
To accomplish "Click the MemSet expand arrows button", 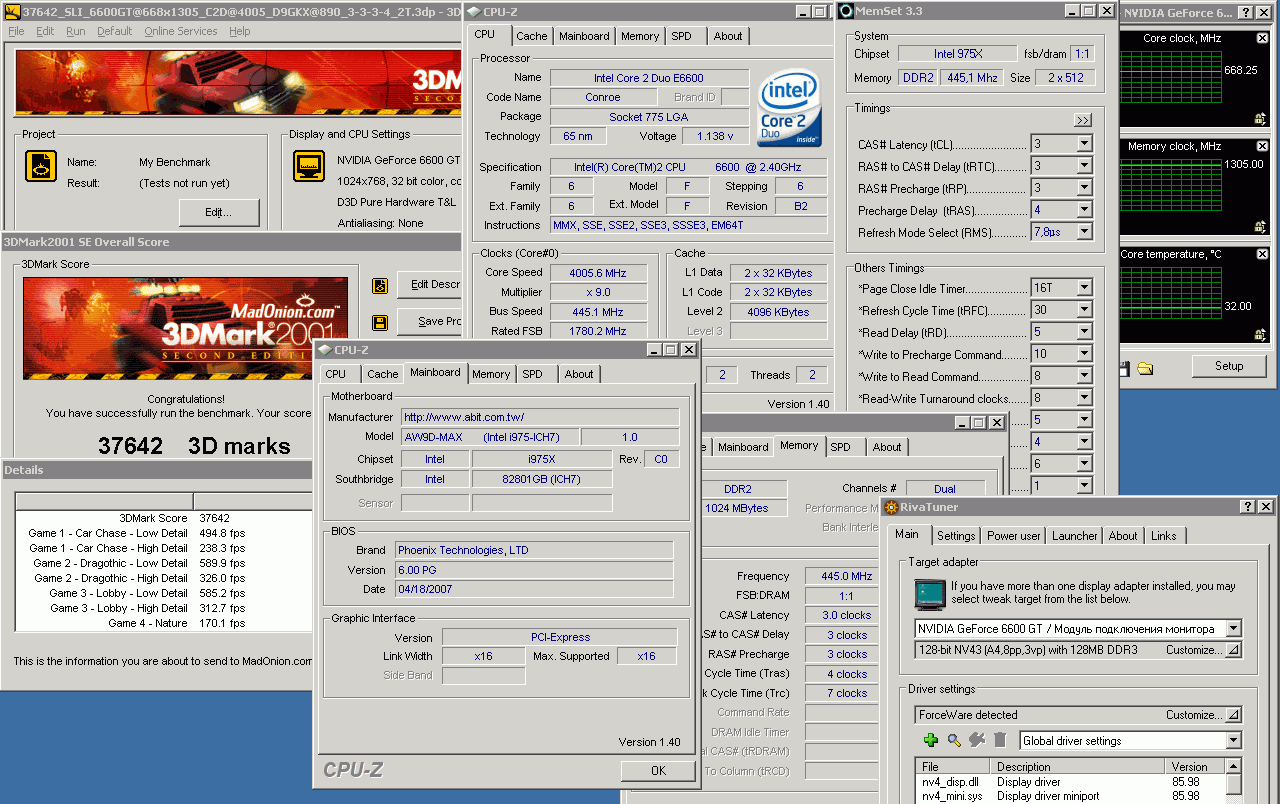I will (1083, 120).
